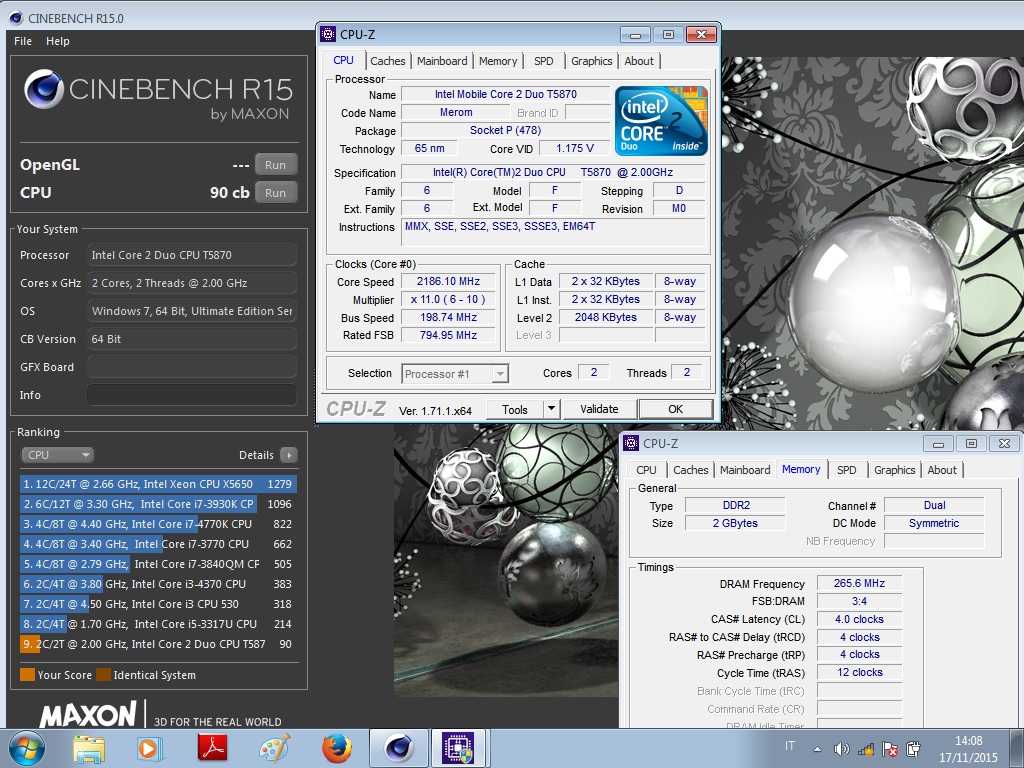Select Core i7-3930K ranking entry
1024x768 pixels.
click(x=159, y=504)
